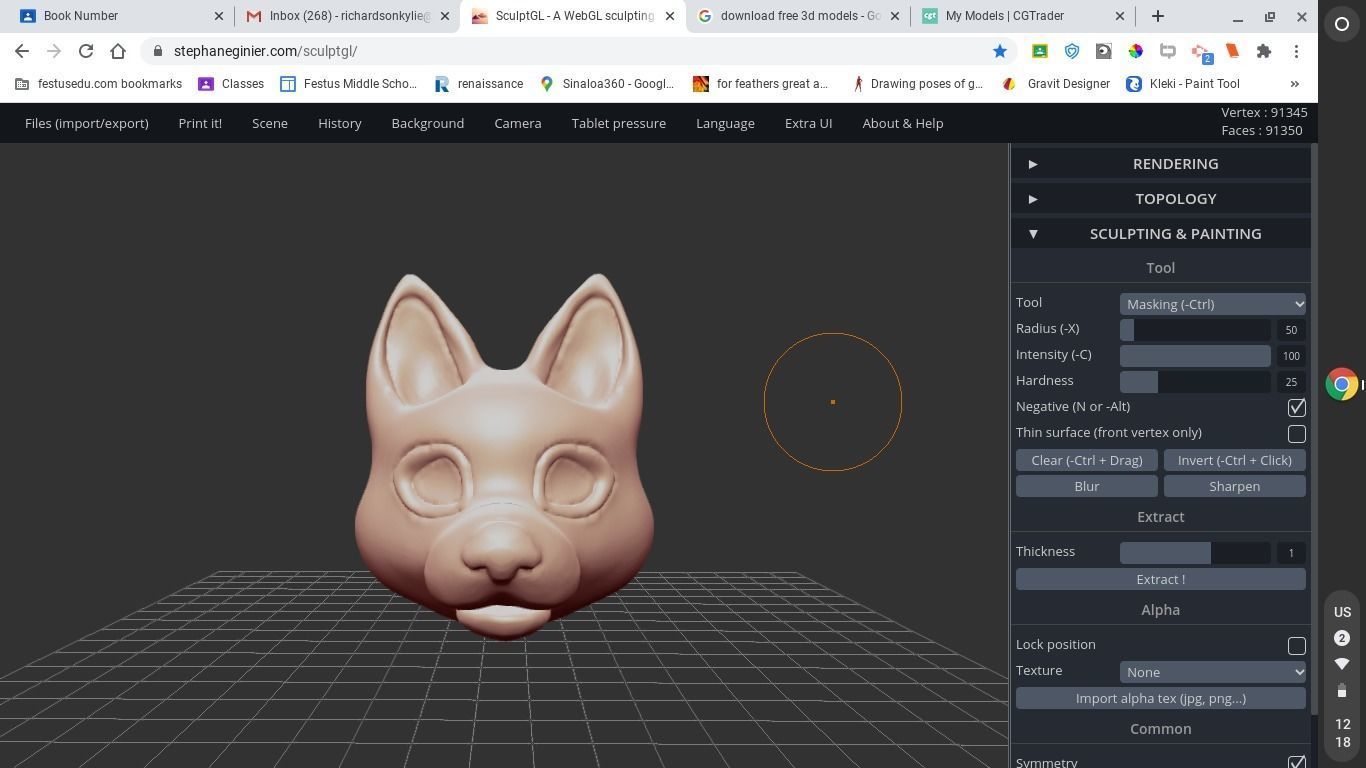Open the US keyboard input indicator
1366x768 pixels.
[x=1342, y=612]
